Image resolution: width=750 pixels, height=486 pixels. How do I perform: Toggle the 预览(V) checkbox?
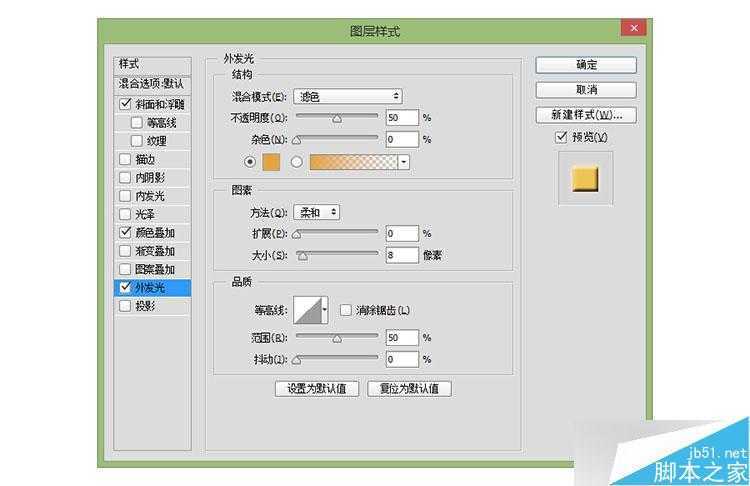click(x=561, y=137)
